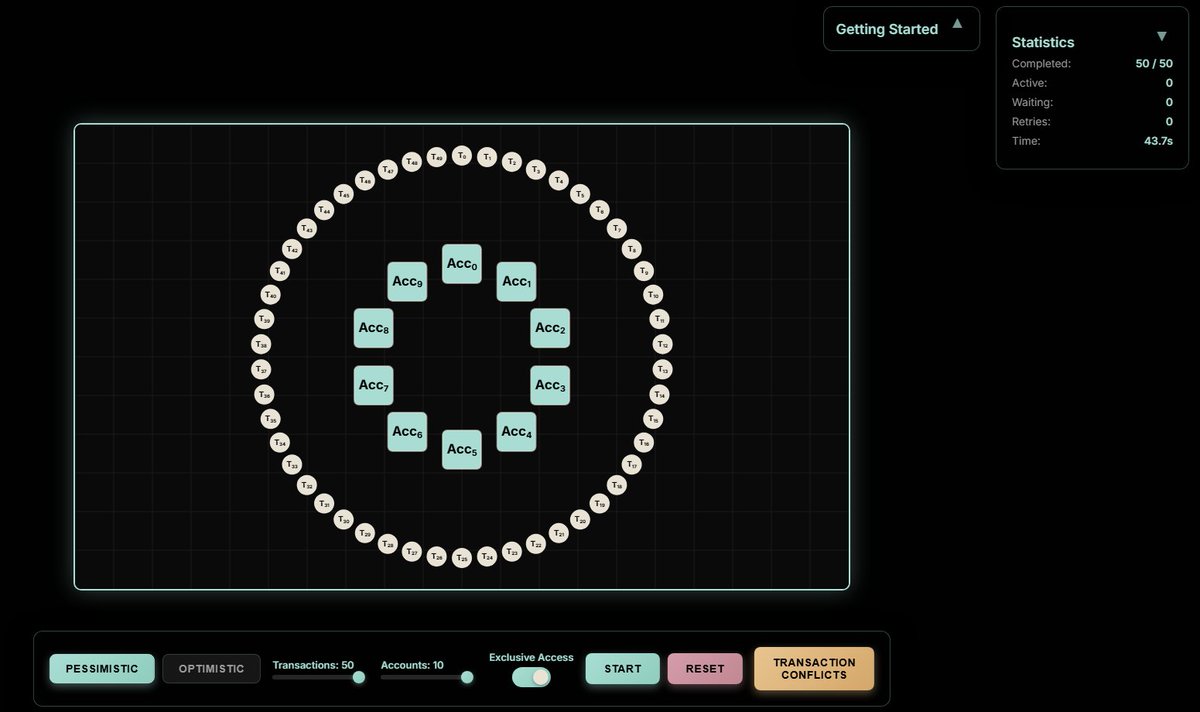Image resolution: width=1200 pixels, height=712 pixels.
Task: Collapse the Statistics panel arrow
Action: point(1161,36)
